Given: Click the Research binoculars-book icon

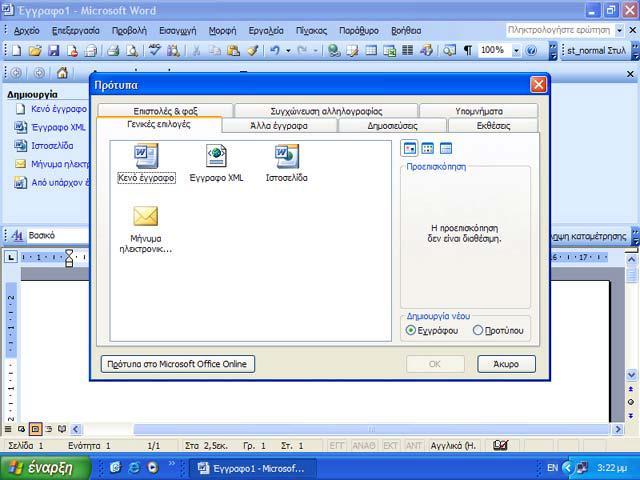Looking at the screenshot, I should coord(173,51).
